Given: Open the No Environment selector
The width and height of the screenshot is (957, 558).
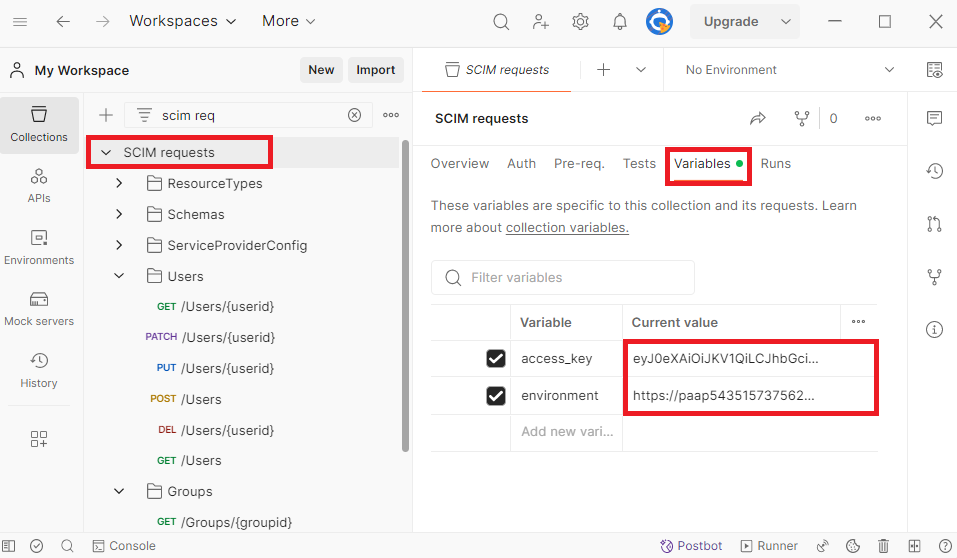Looking at the screenshot, I should [x=789, y=70].
